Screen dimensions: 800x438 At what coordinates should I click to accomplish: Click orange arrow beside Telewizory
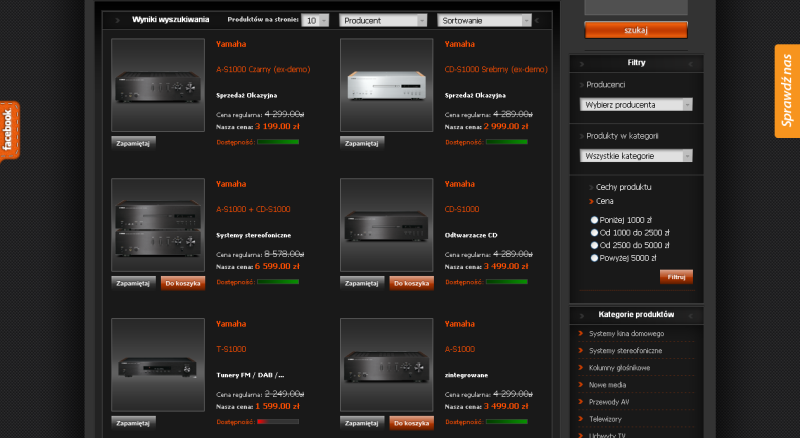[x=581, y=419]
